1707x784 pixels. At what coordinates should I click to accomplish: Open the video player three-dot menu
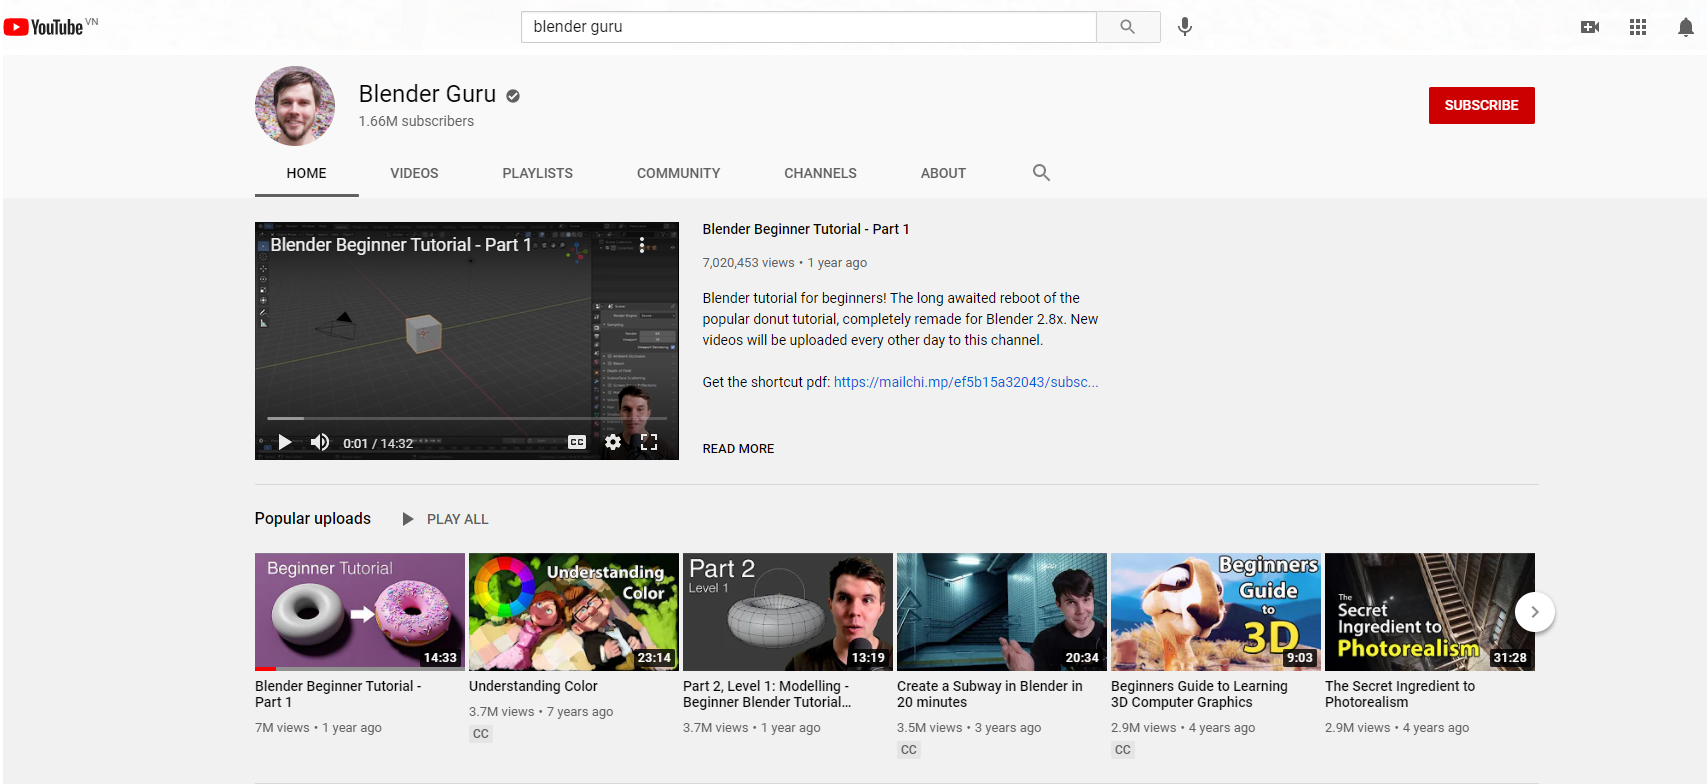point(642,245)
